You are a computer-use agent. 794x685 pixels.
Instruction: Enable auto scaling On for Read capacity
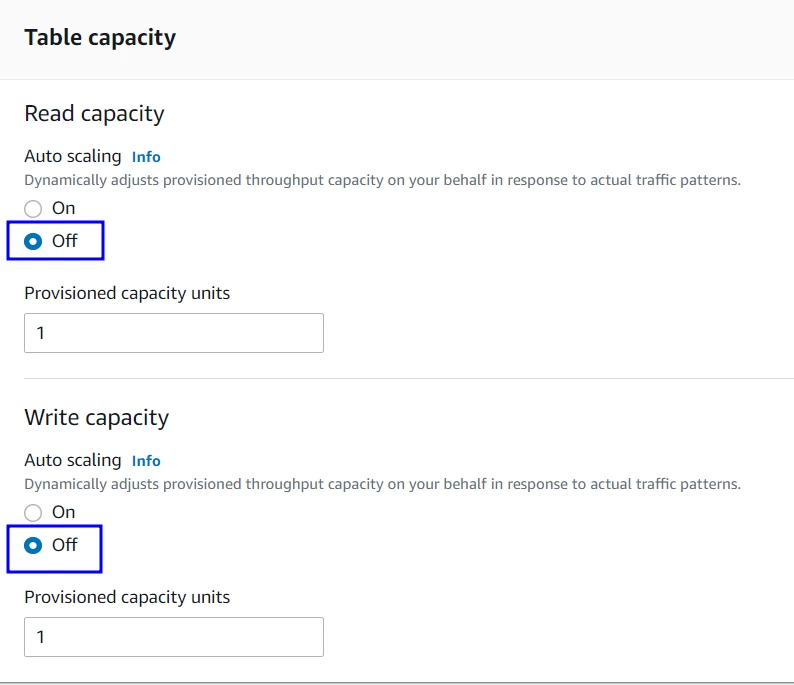[x=33, y=209]
